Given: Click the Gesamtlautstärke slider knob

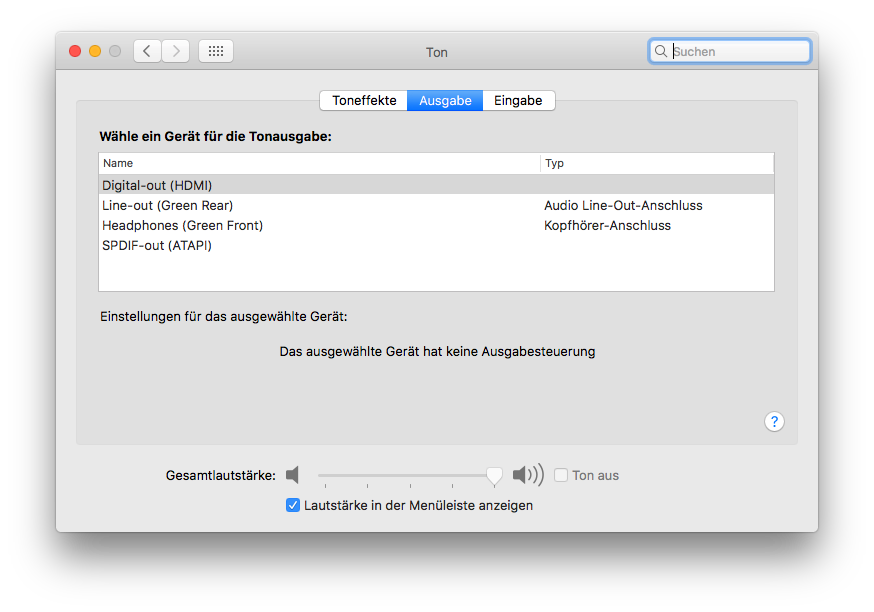Looking at the screenshot, I should [x=494, y=475].
